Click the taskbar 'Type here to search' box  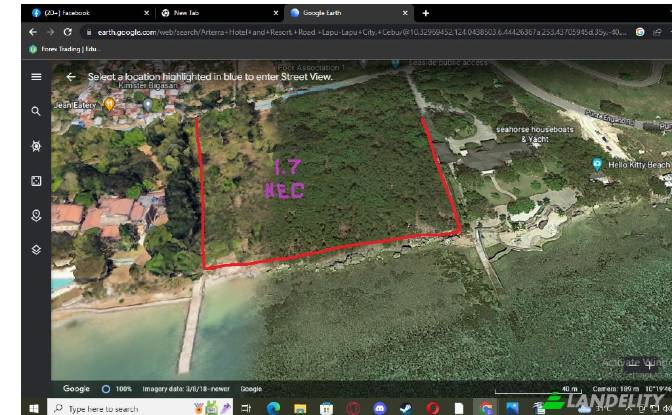pyautogui.click(x=115, y=408)
